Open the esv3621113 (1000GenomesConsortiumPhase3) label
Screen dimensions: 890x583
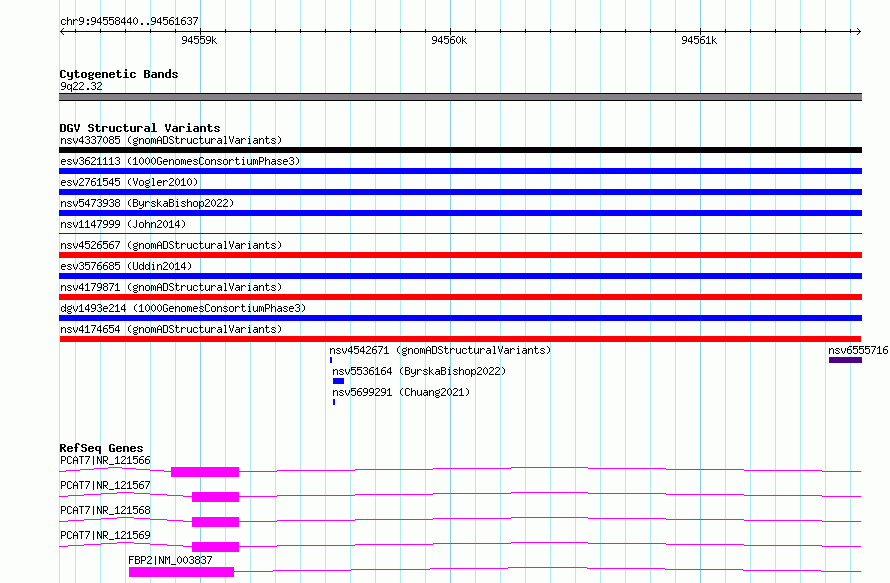[180, 161]
